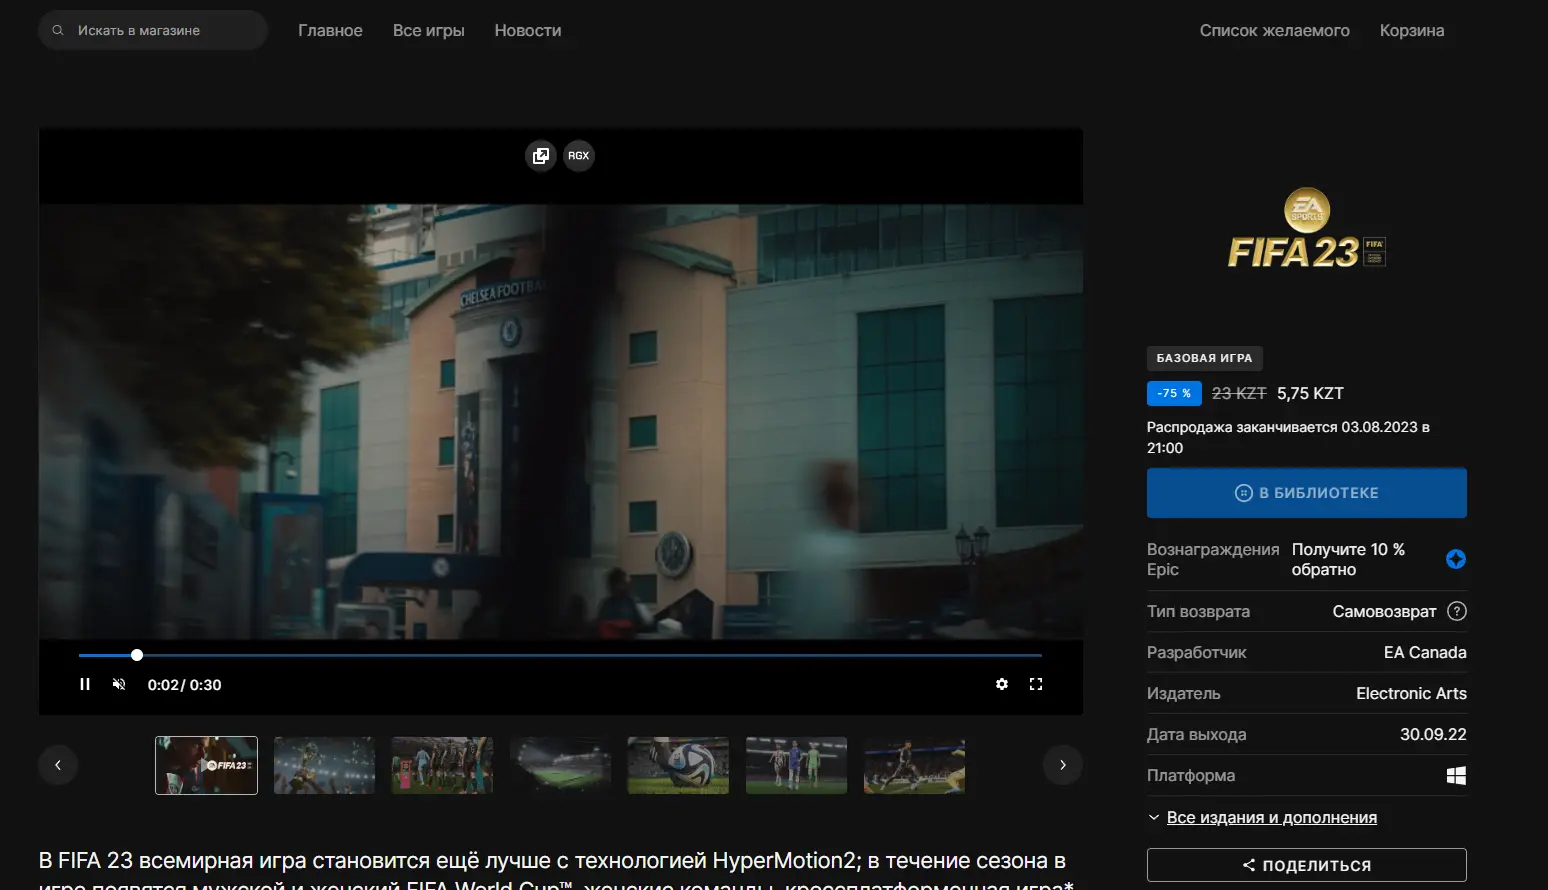Click the overlay copy icon above the video
Screen dimensions: 1548x890
pos(541,155)
